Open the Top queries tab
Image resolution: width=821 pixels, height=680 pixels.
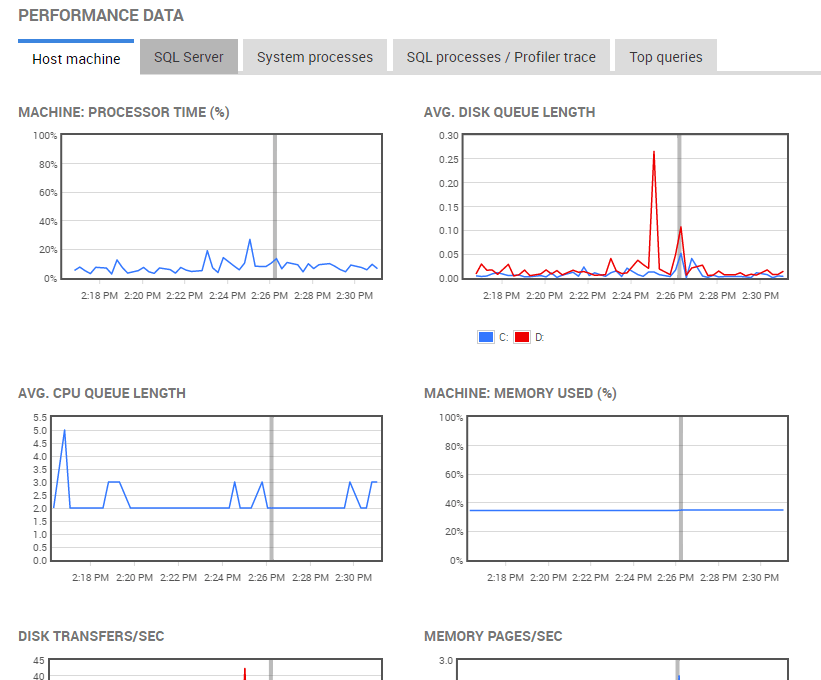665,57
